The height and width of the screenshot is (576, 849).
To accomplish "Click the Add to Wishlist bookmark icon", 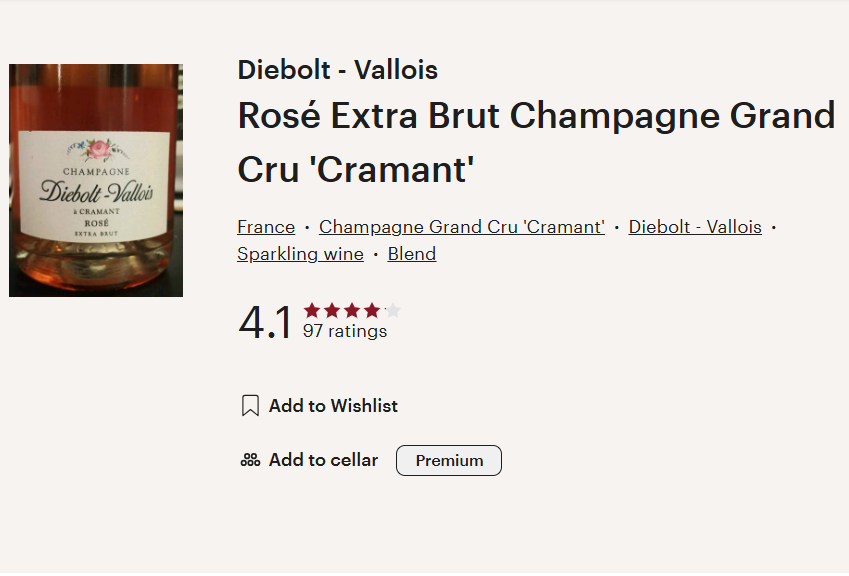I will pyautogui.click(x=249, y=405).
